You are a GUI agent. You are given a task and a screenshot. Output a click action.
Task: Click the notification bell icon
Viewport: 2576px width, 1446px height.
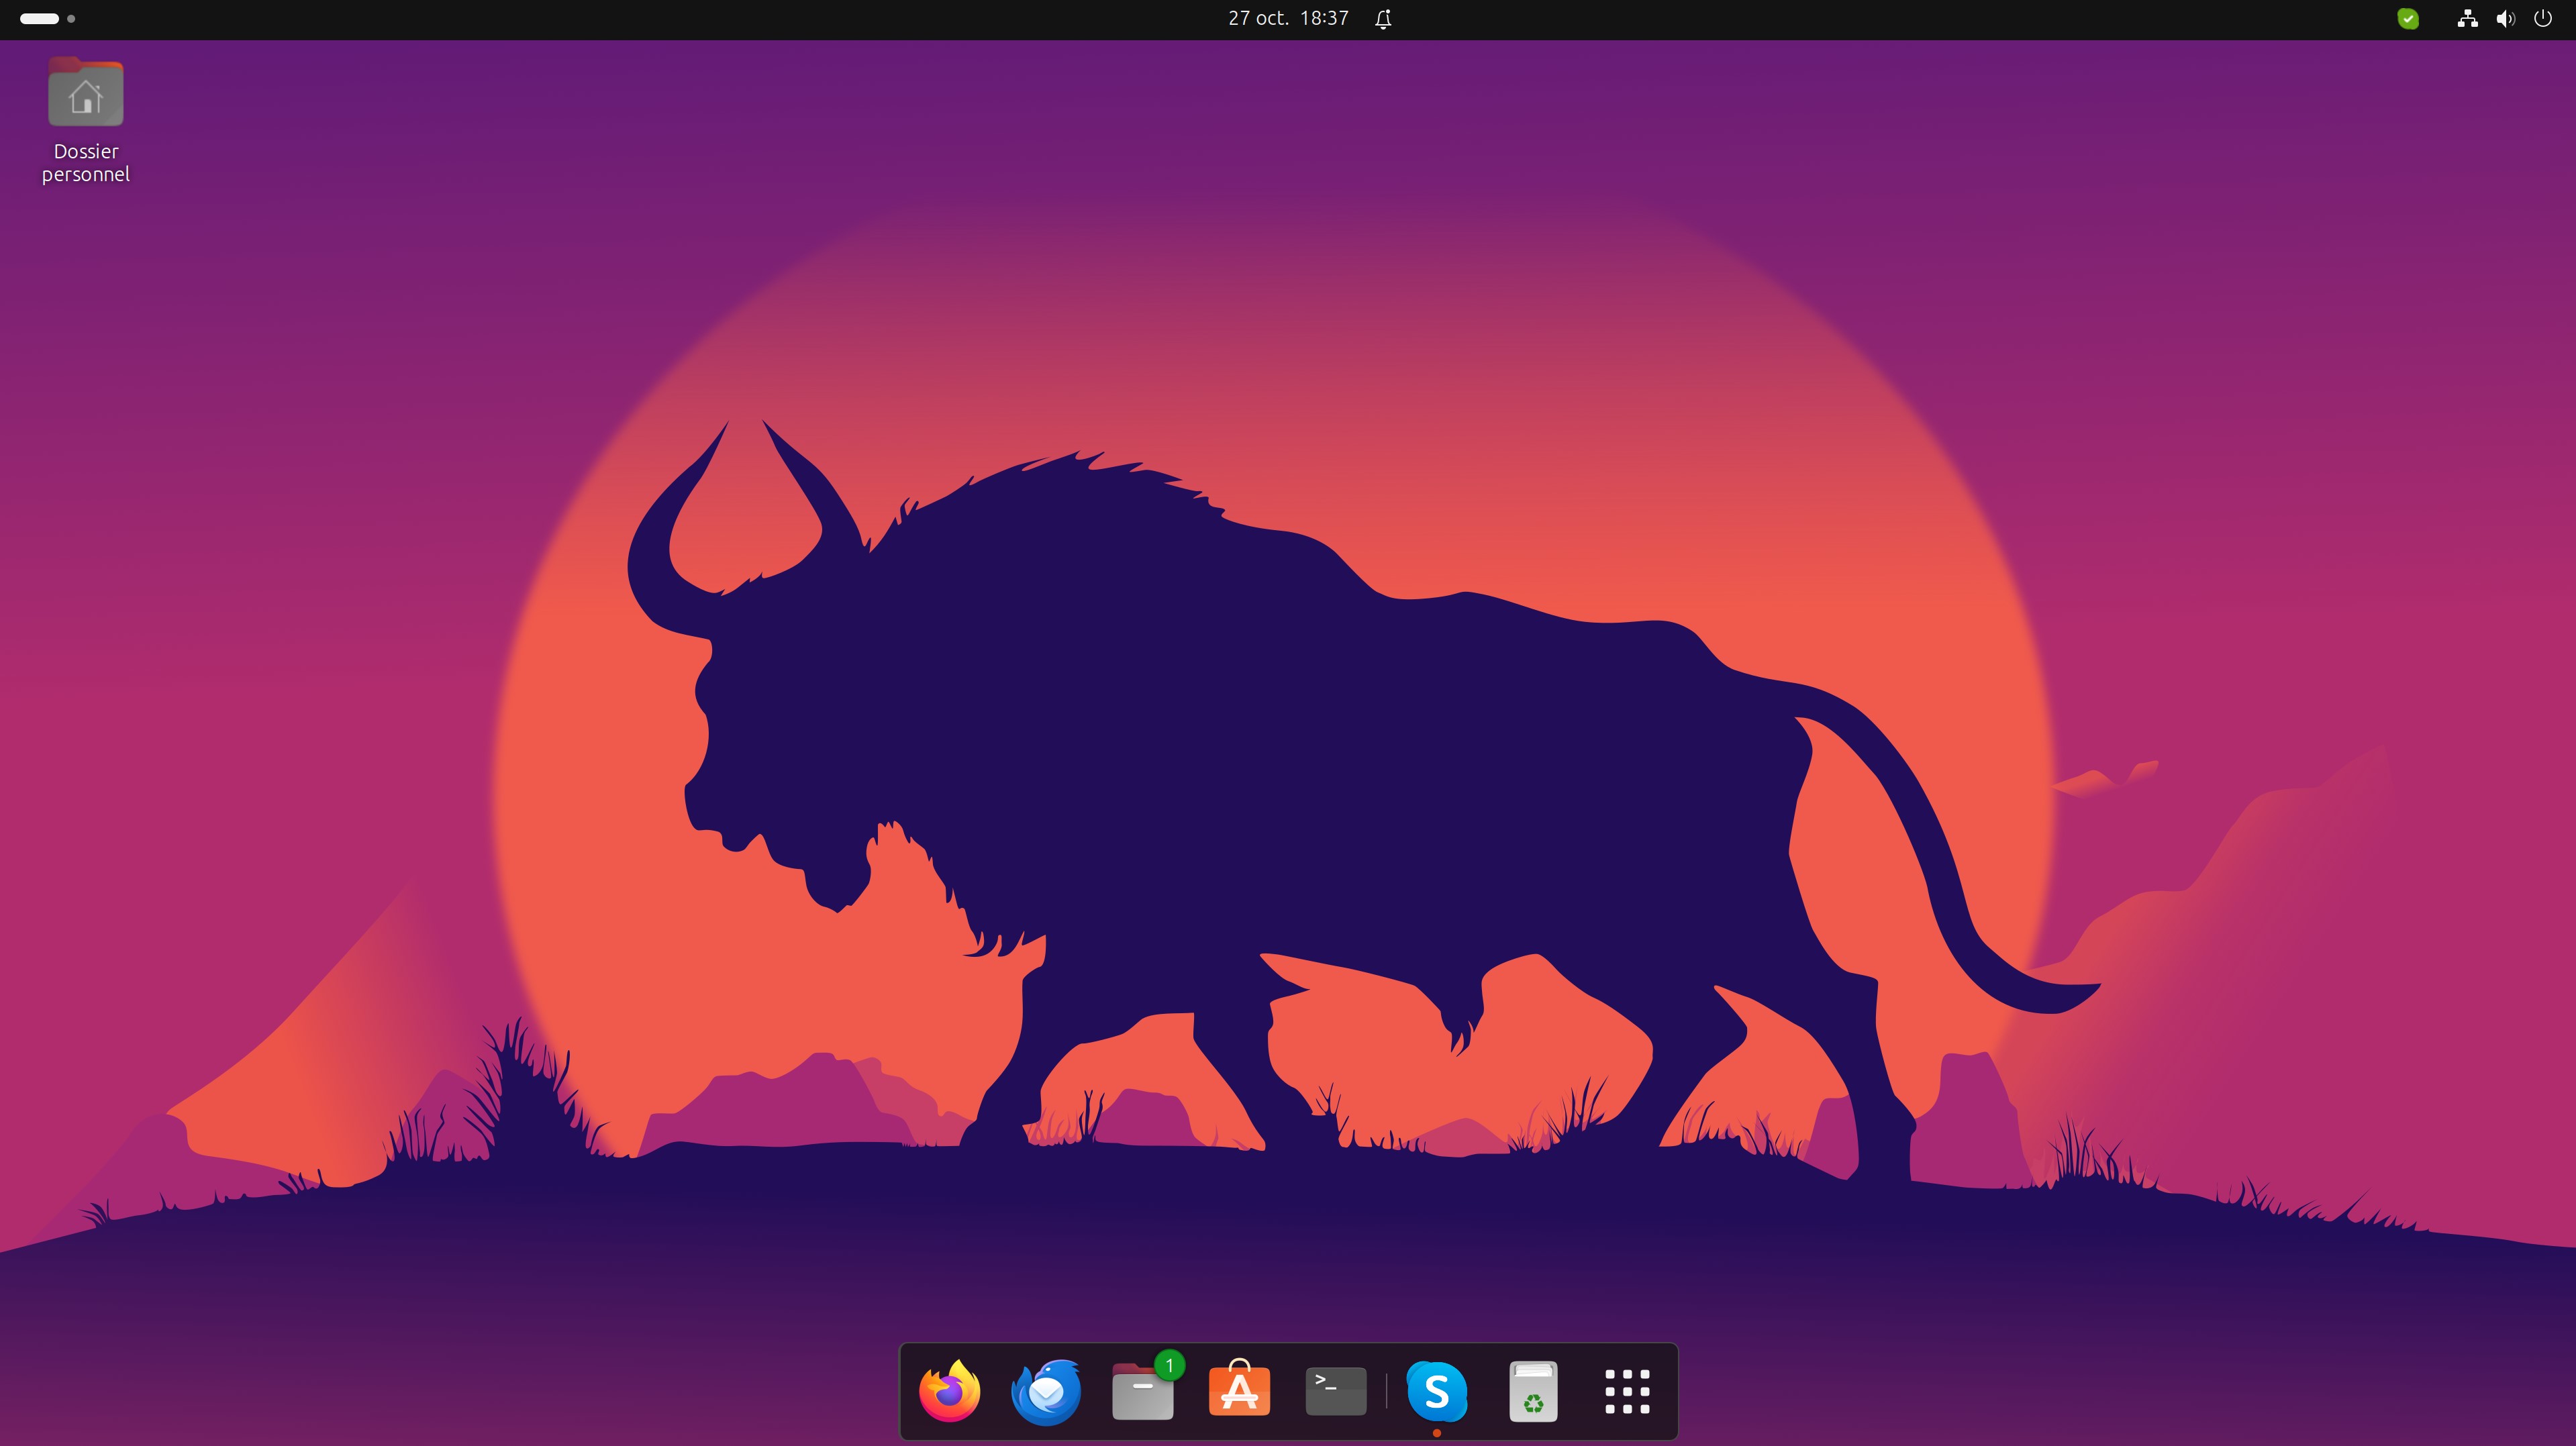point(1383,18)
